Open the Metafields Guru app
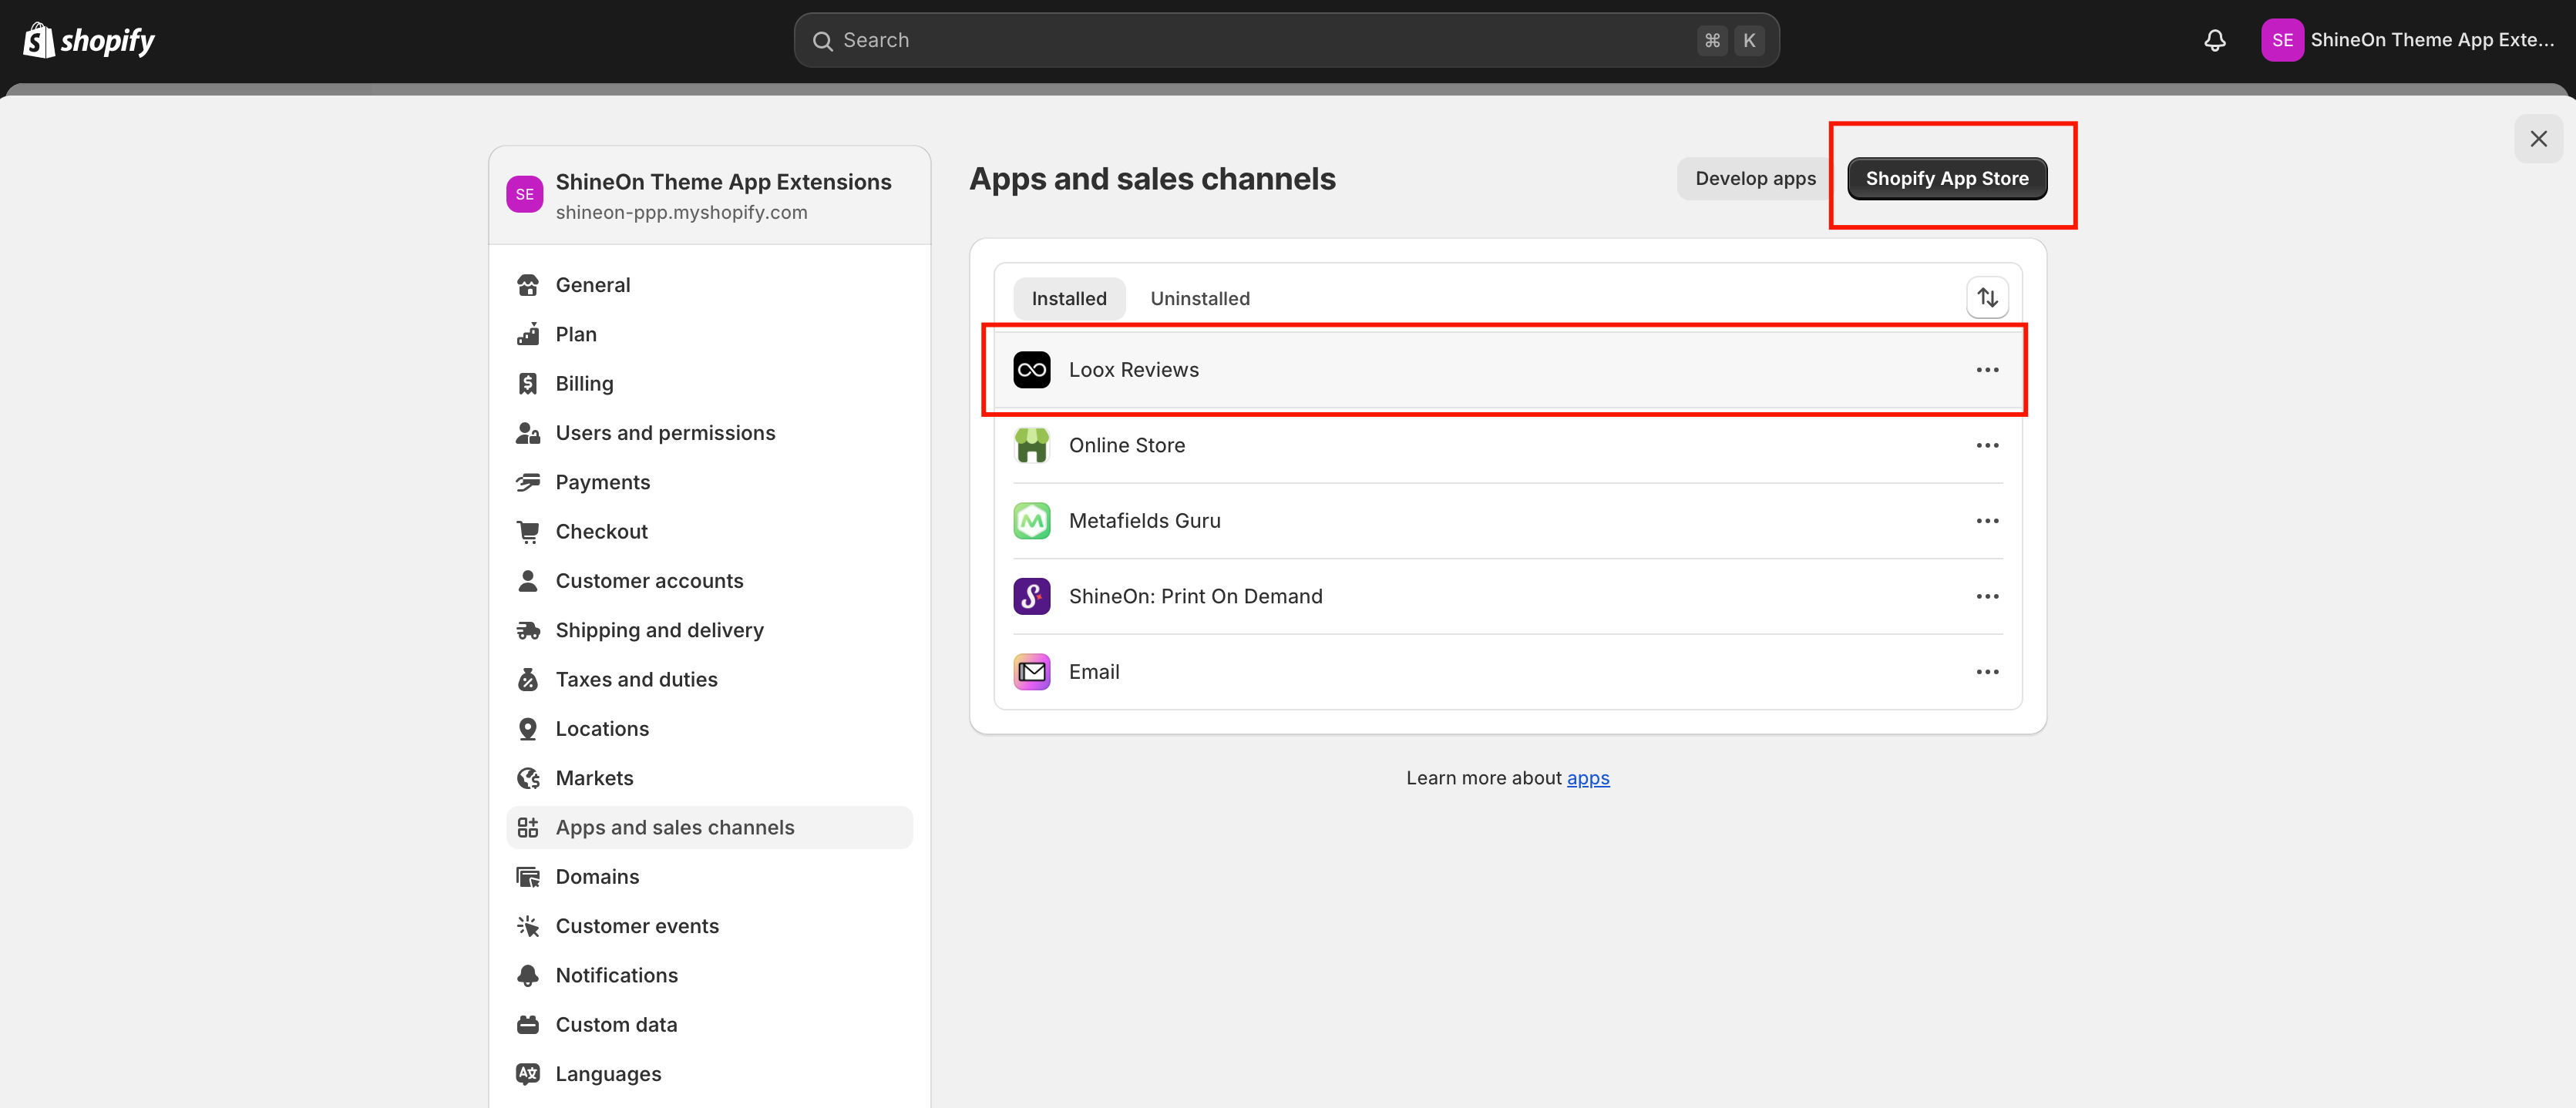The height and width of the screenshot is (1108, 2576). tap(1508, 521)
